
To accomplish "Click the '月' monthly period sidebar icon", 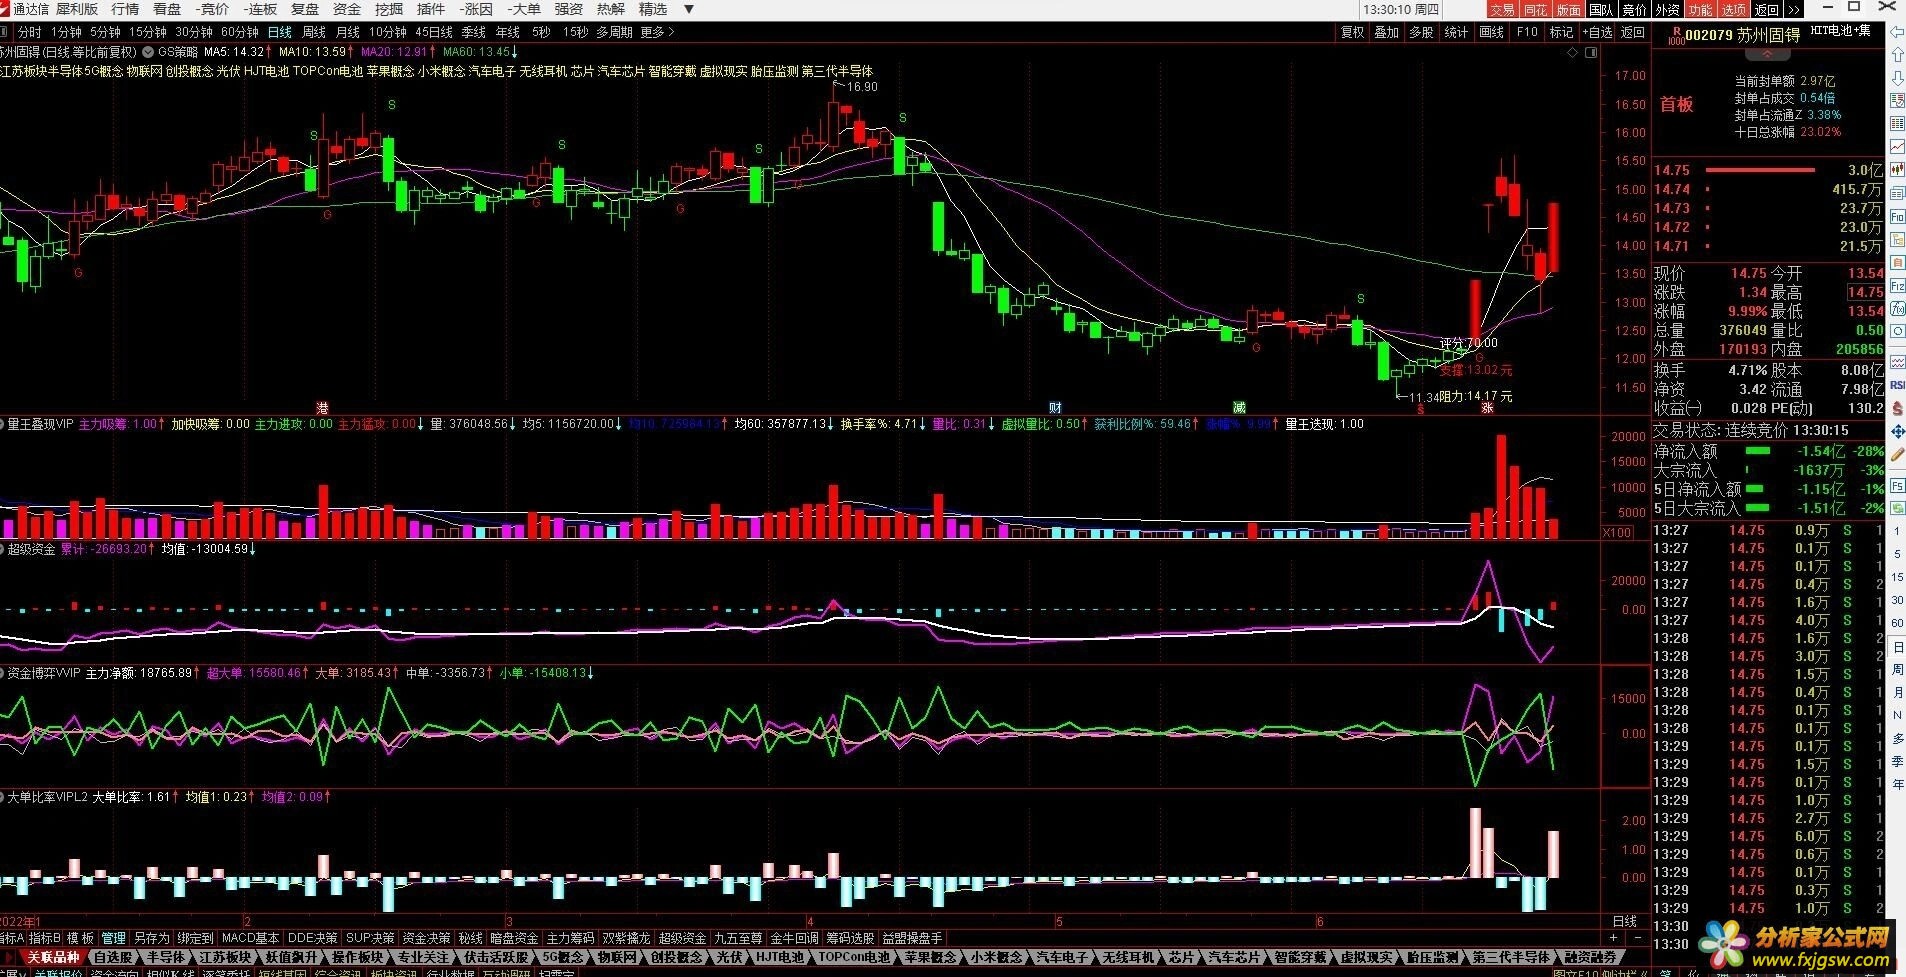I will pyautogui.click(x=1898, y=692).
